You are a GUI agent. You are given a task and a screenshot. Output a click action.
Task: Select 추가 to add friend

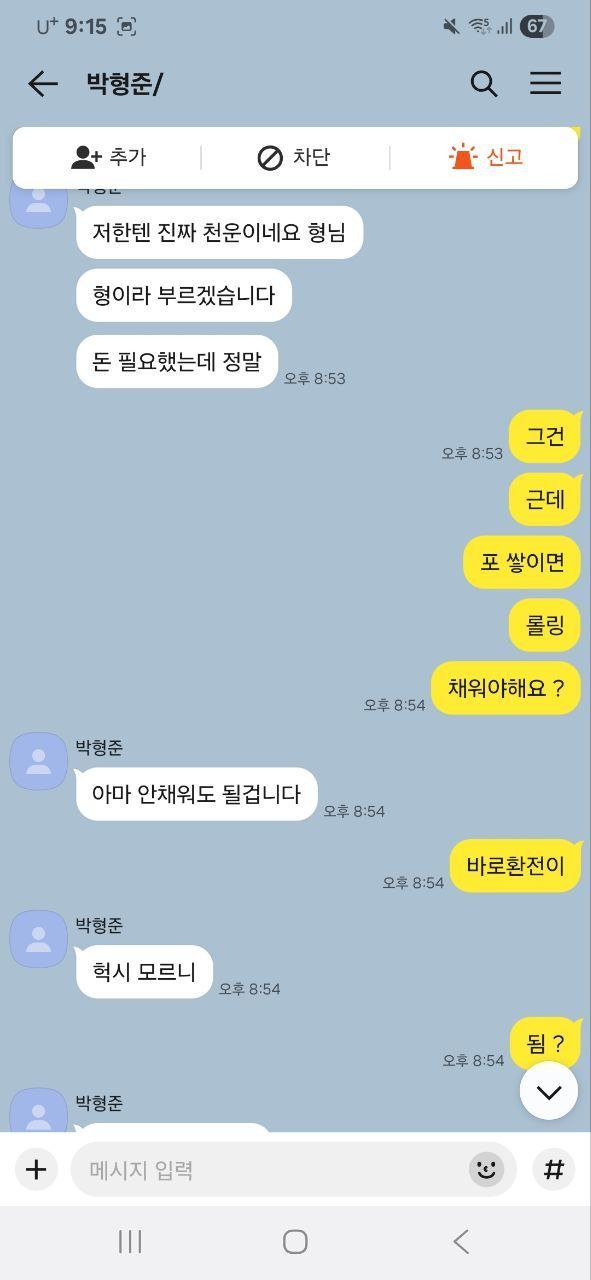(x=109, y=157)
